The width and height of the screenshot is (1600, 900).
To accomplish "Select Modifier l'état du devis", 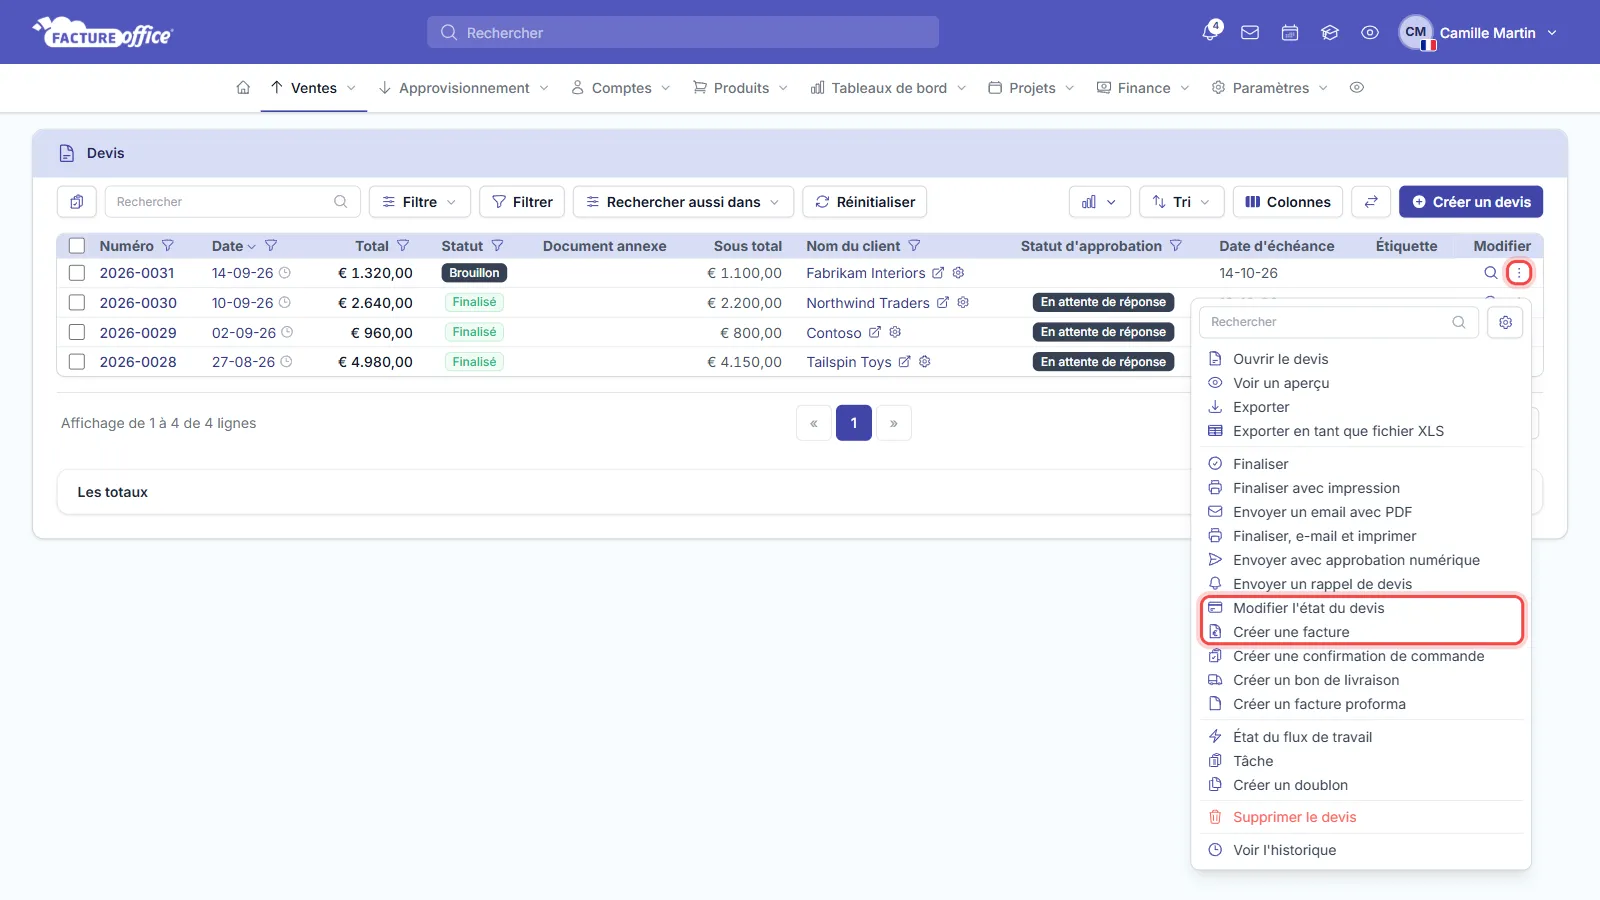I will click(x=1309, y=608).
